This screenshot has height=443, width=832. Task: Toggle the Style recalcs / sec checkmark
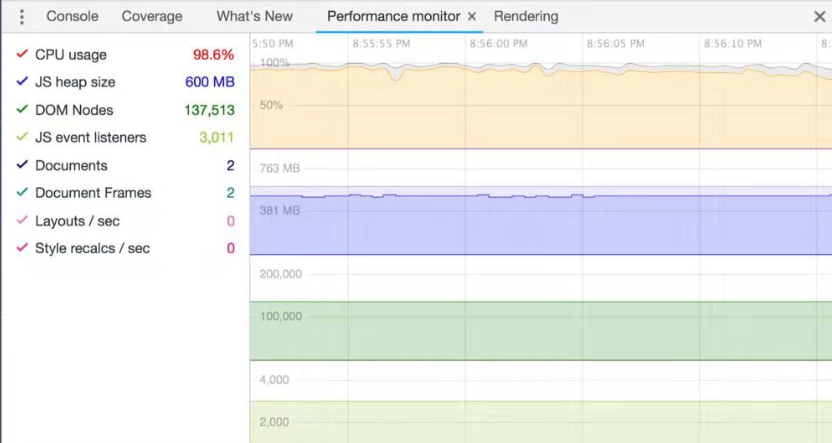[x=22, y=248]
